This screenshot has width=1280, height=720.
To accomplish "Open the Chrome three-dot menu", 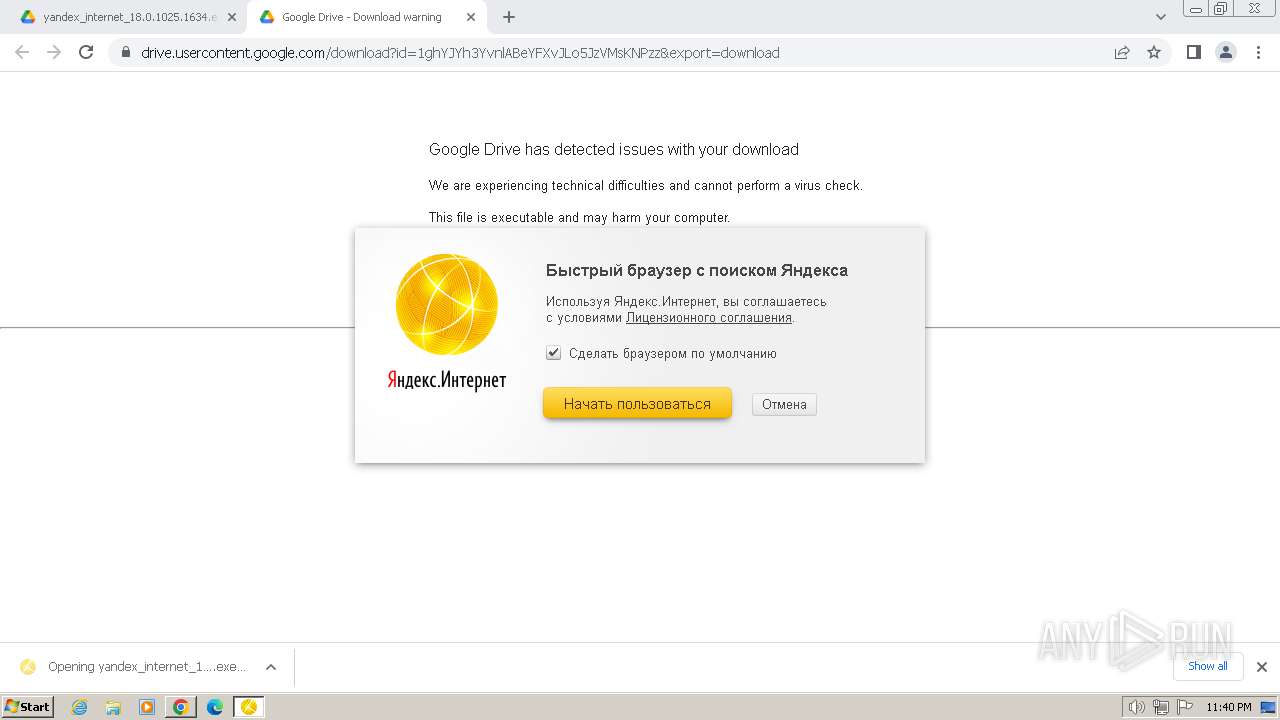I will pos(1259,53).
